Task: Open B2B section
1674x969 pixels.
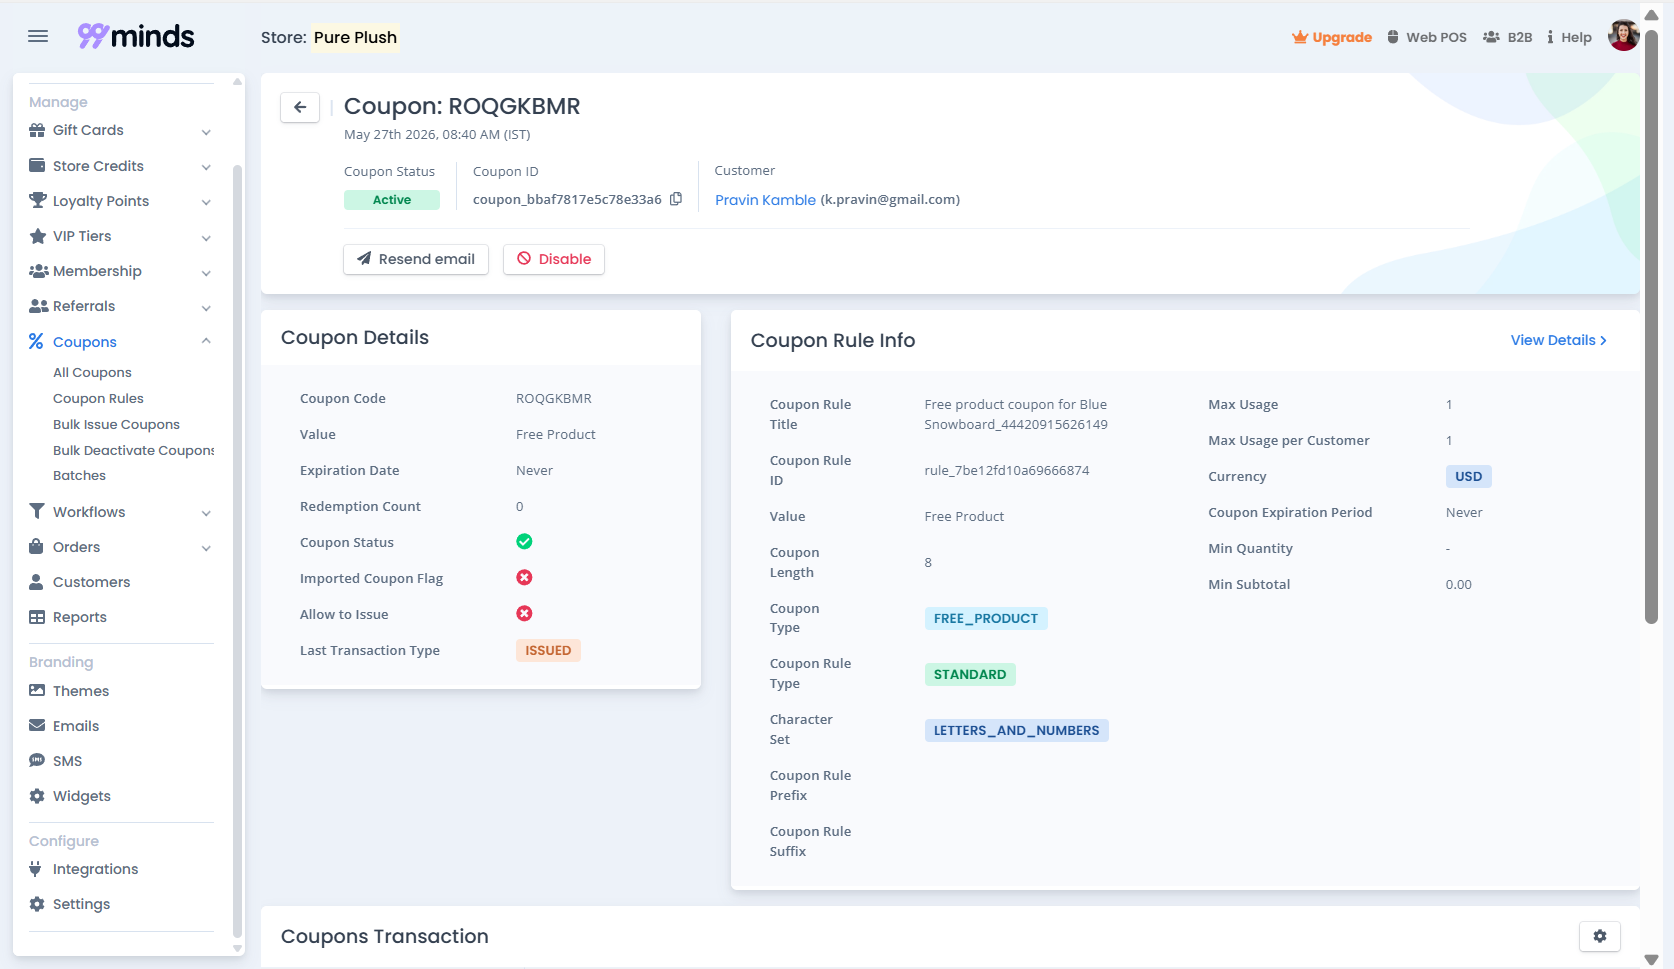Action: (x=1507, y=37)
